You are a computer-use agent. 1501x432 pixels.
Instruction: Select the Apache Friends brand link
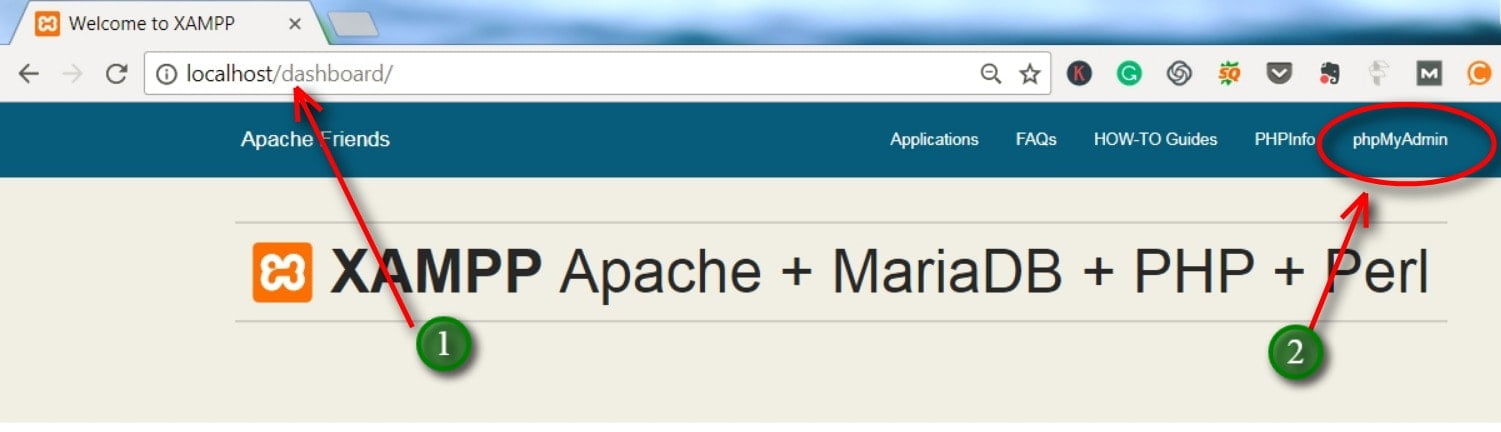[x=315, y=139]
